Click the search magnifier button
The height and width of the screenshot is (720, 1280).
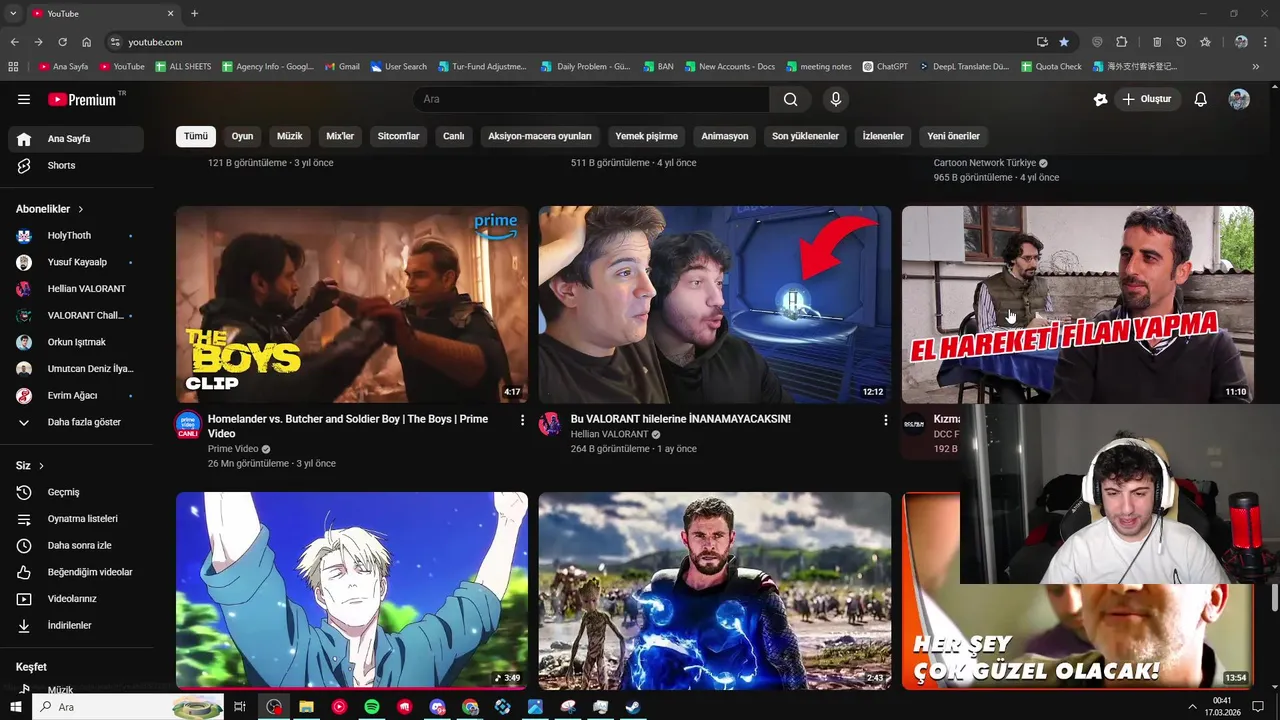click(791, 99)
